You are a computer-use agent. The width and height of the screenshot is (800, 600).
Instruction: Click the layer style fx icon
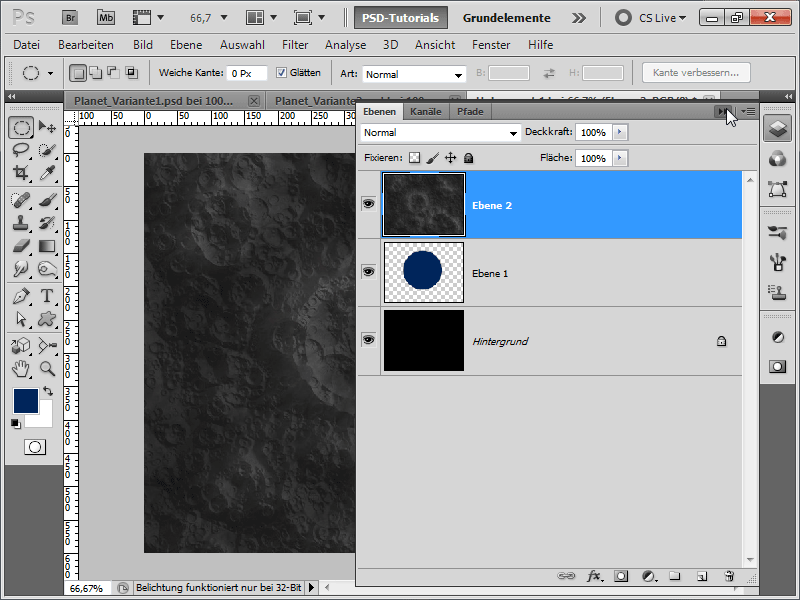[x=594, y=576]
